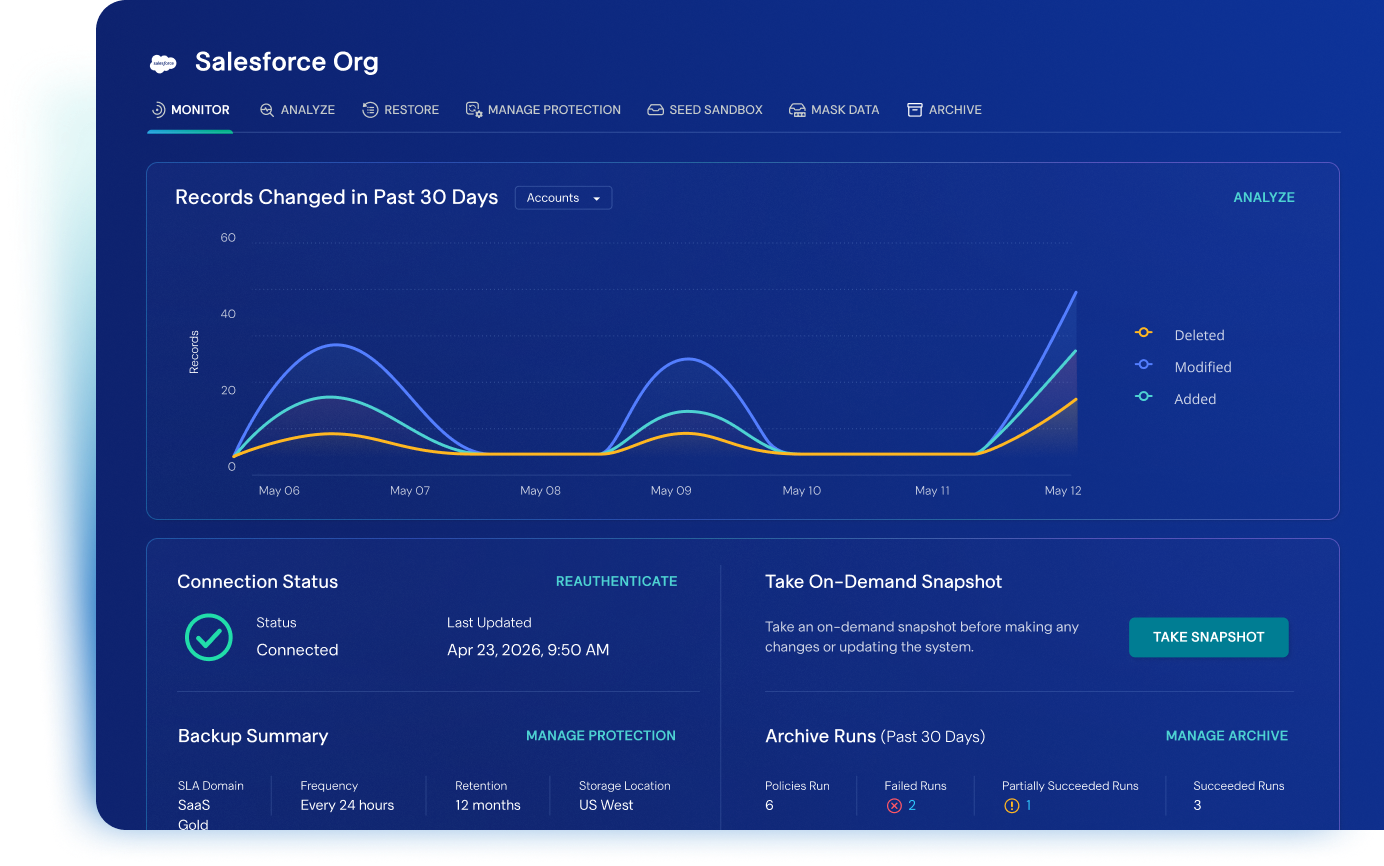The width and height of the screenshot is (1384, 866).
Task: Click the Archive box icon
Action: (x=914, y=110)
